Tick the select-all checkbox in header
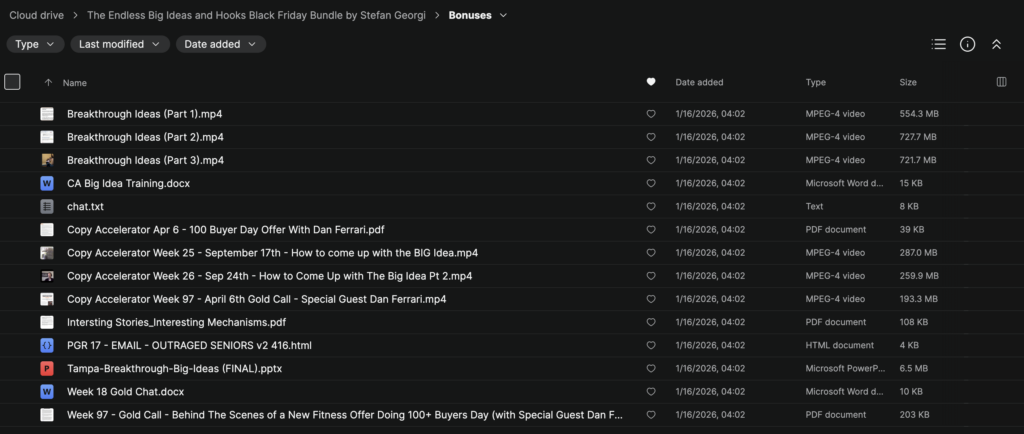Image resolution: width=1024 pixels, height=434 pixels. pyautogui.click(x=12, y=82)
